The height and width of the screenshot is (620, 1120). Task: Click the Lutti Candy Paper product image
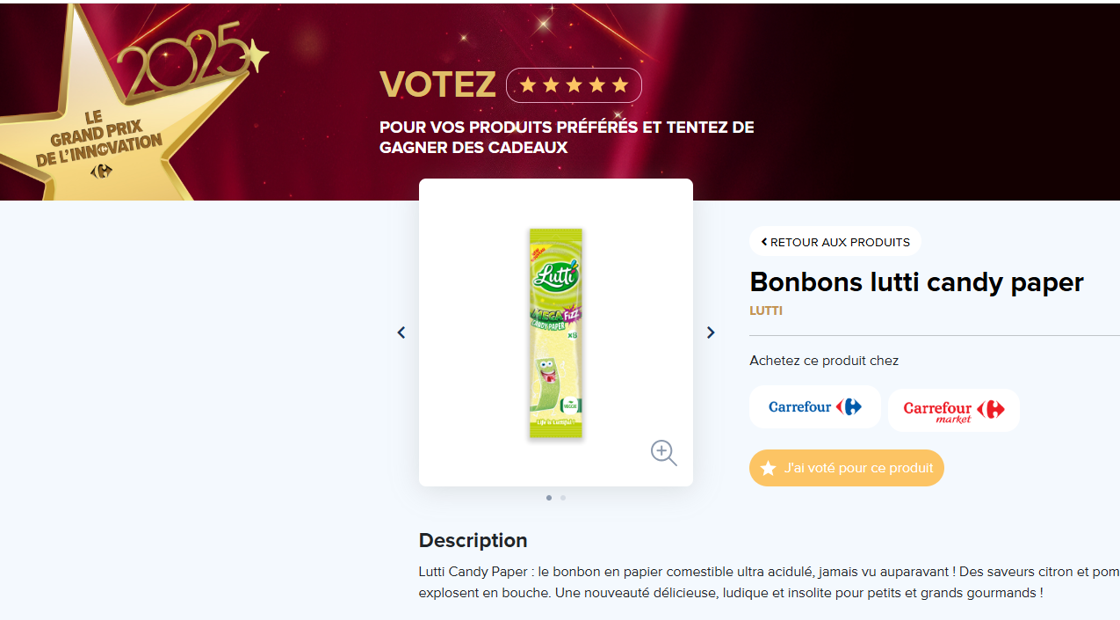[556, 333]
